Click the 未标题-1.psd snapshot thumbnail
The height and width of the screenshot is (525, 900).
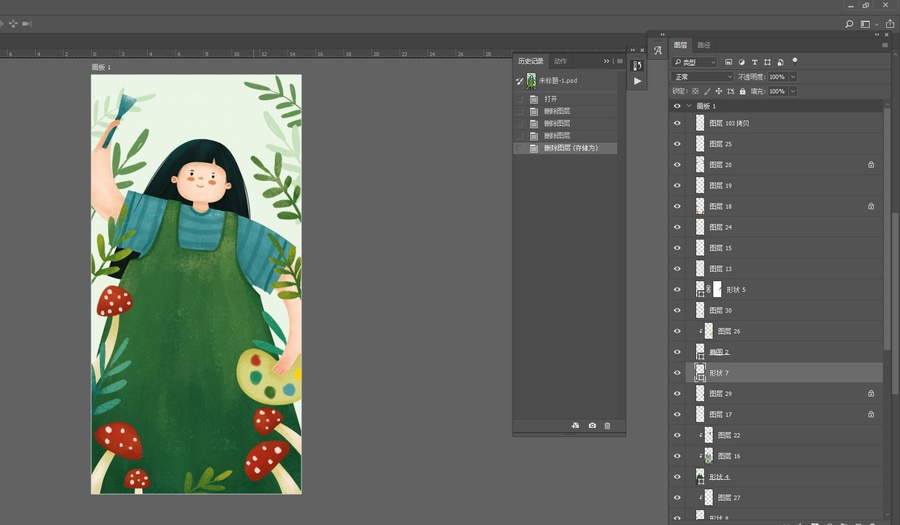(532, 81)
